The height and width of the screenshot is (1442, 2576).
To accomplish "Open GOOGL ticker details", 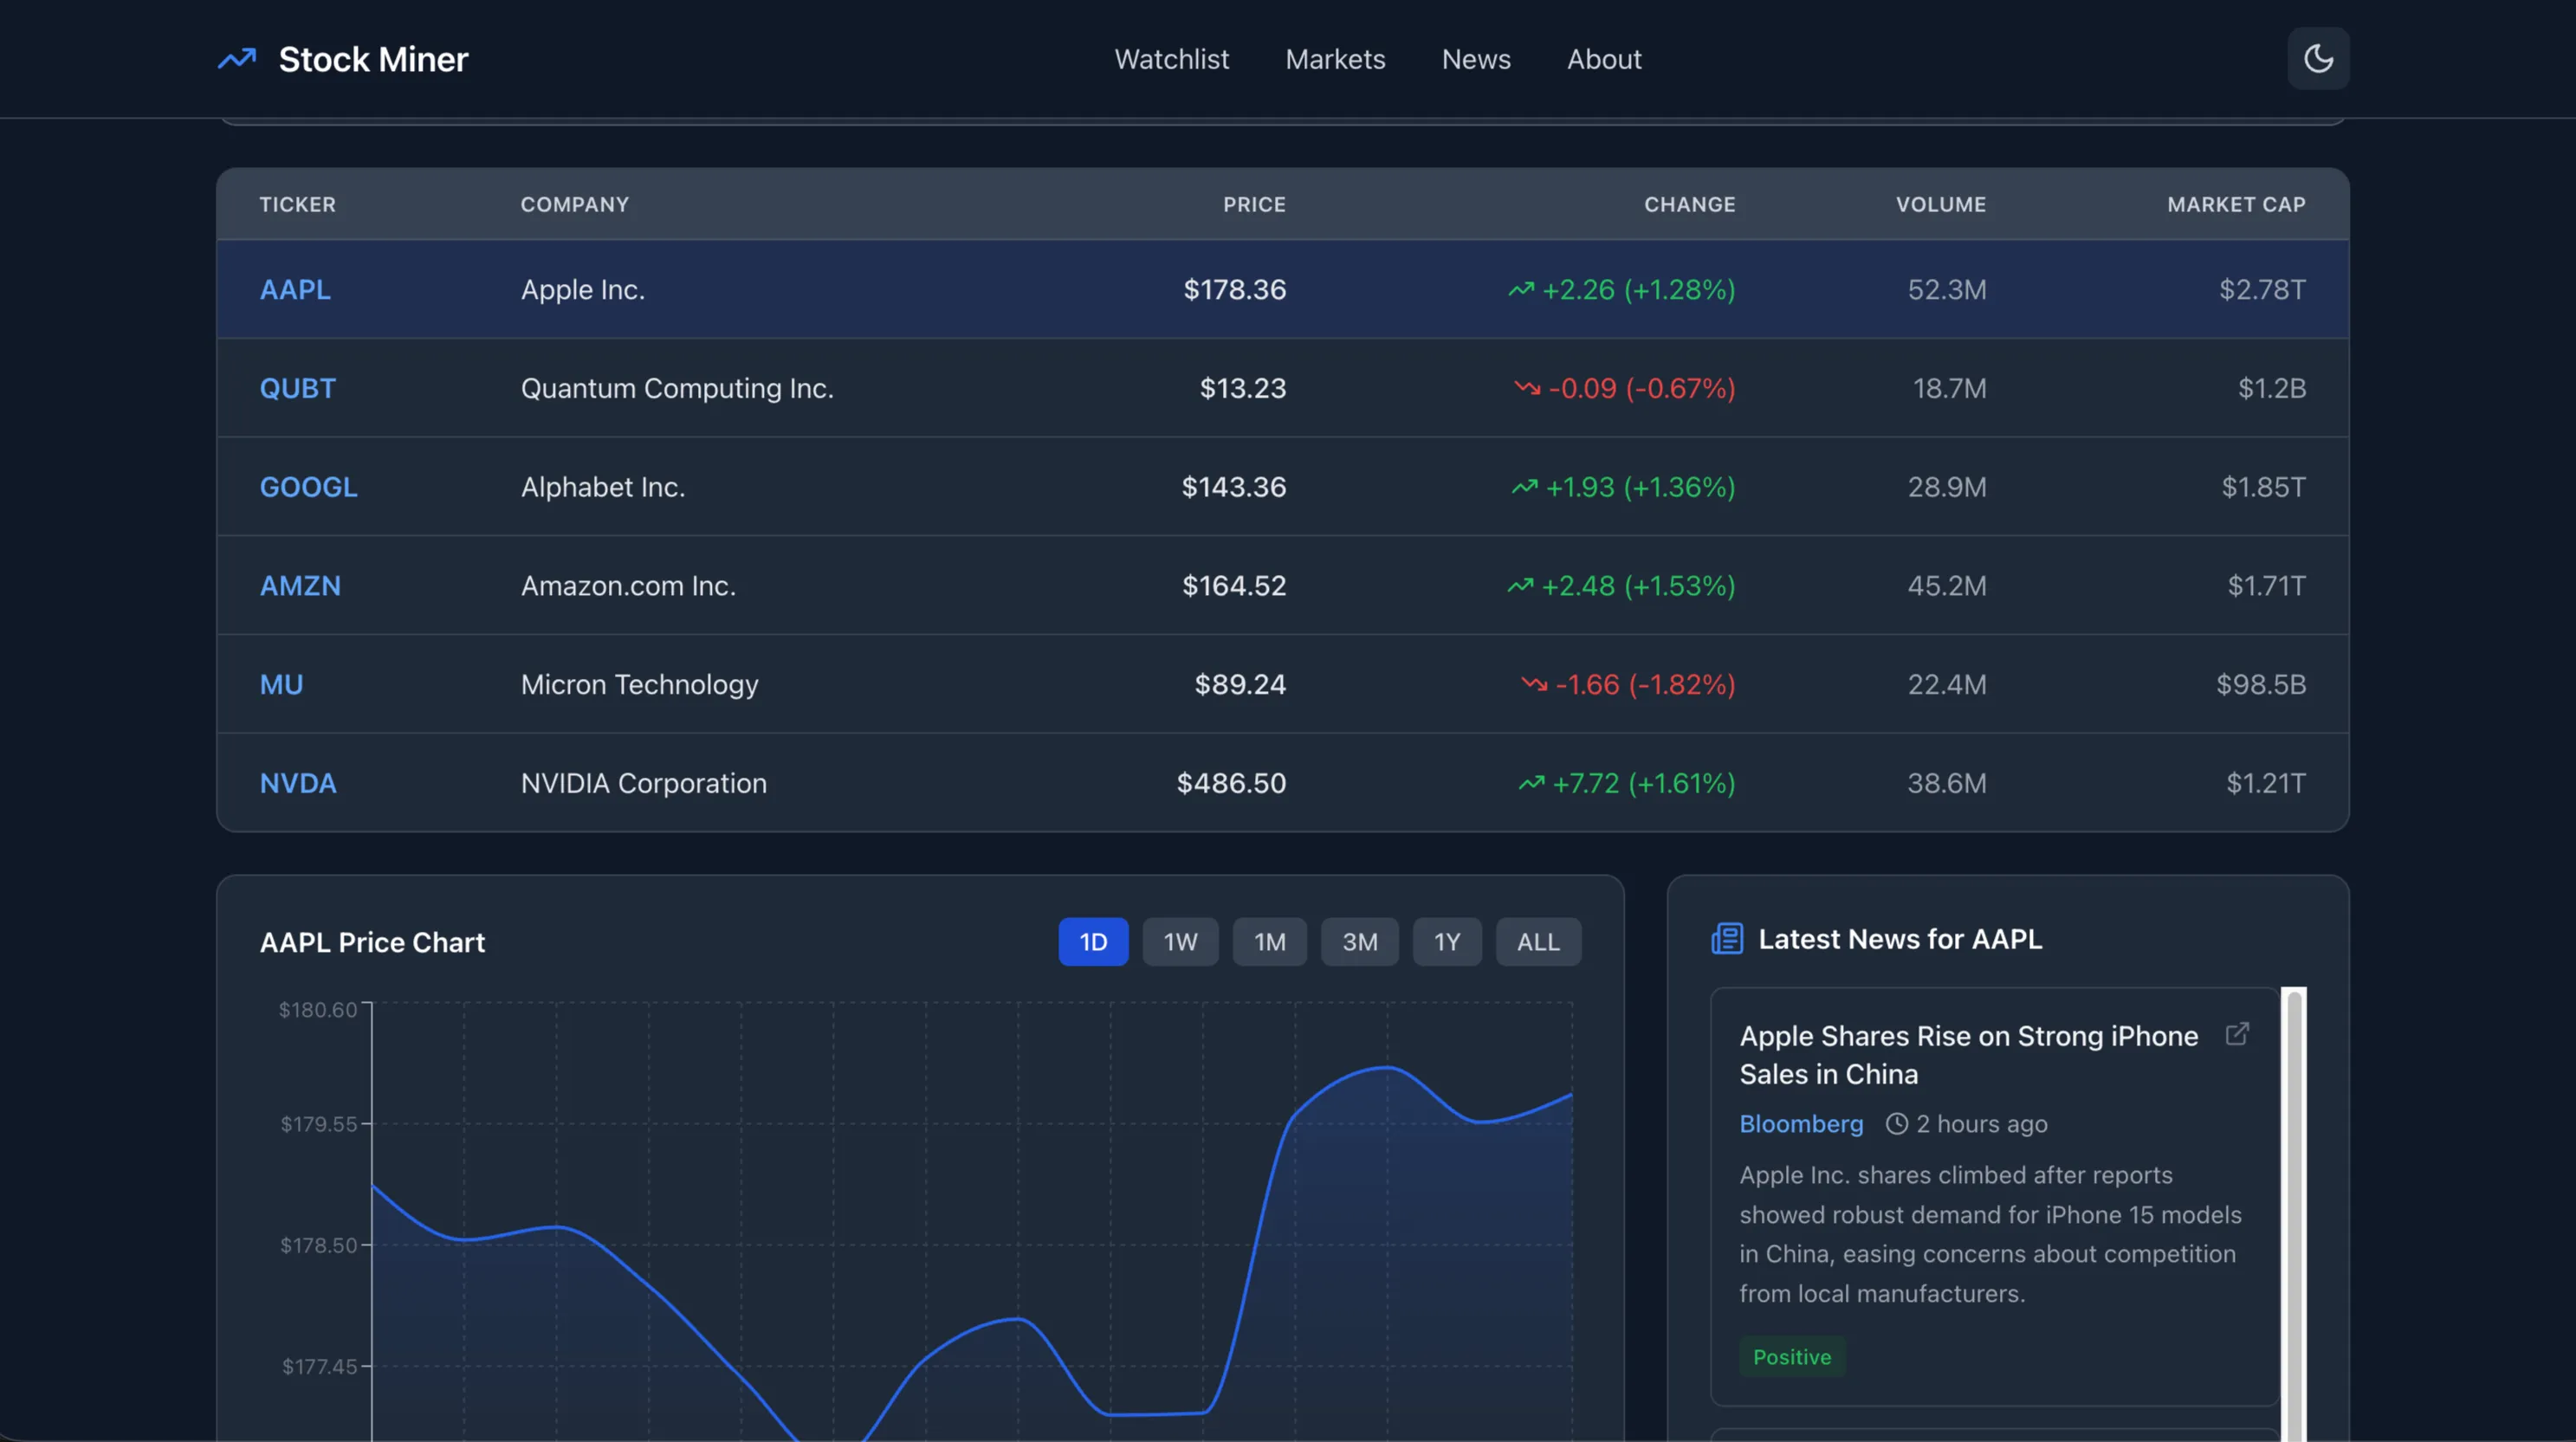I will pyautogui.click(x=307, y=487).
